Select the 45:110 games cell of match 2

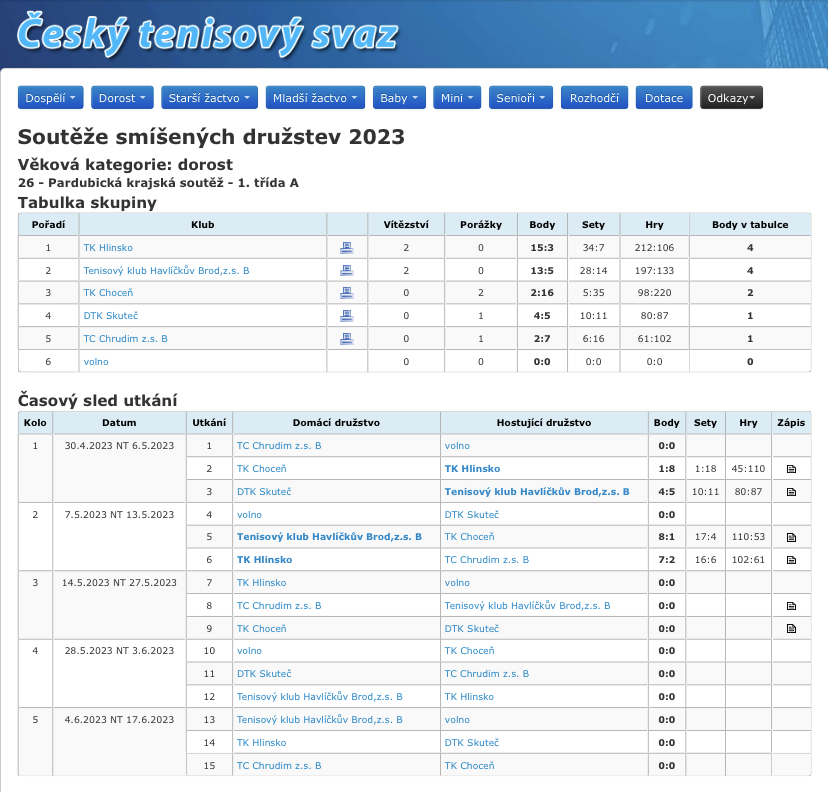pos(748,469)
